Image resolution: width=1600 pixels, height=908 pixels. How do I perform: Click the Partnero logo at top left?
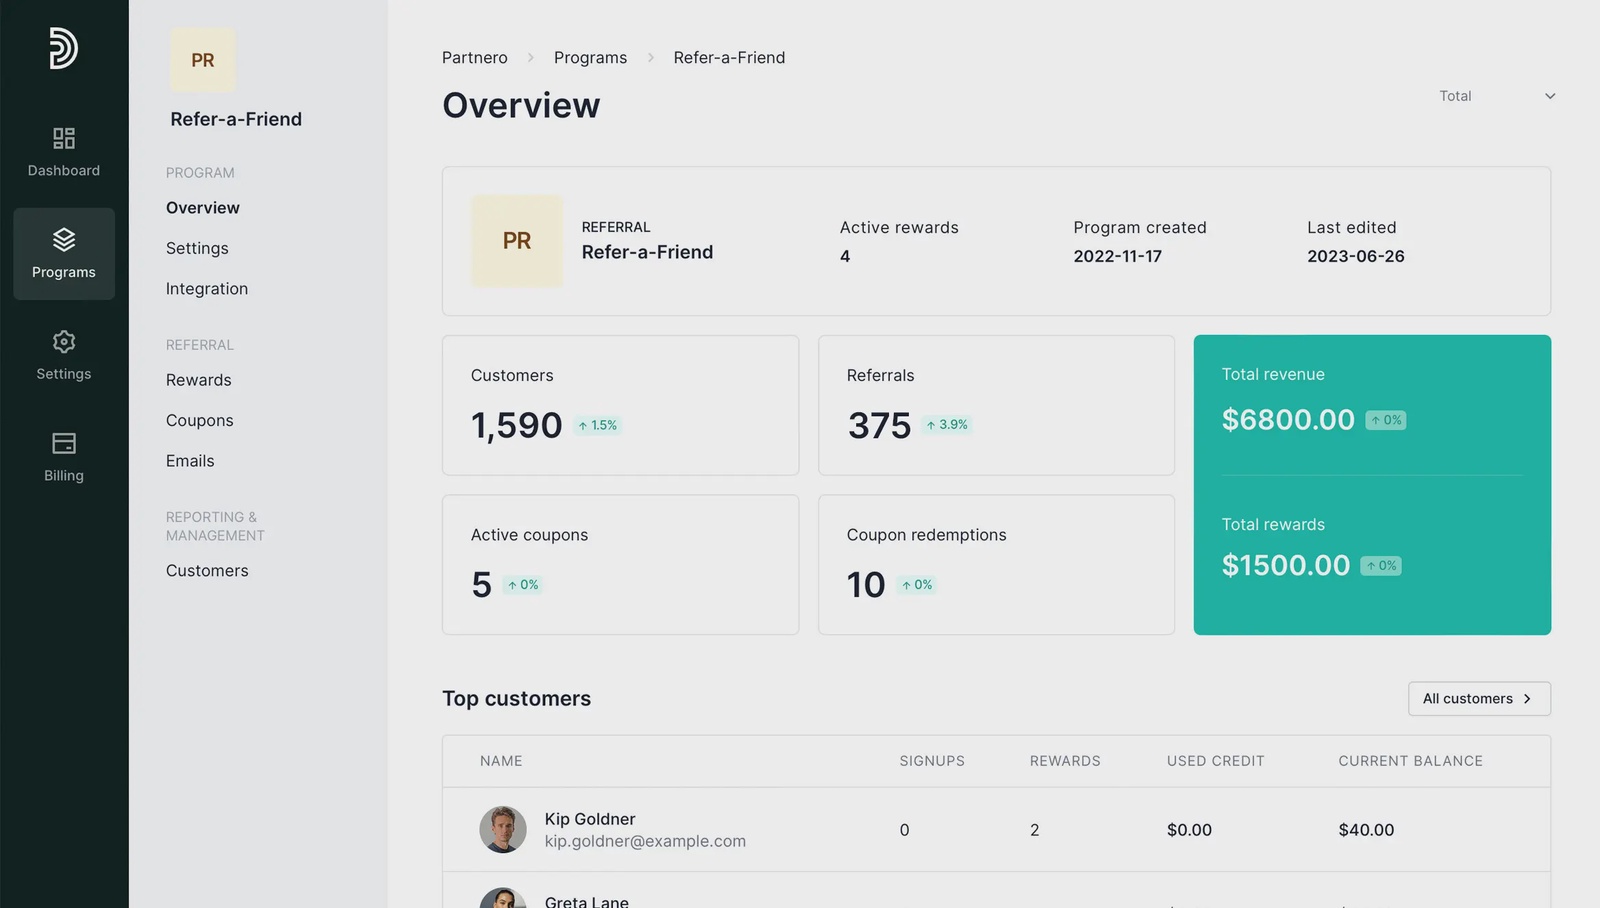63,50
